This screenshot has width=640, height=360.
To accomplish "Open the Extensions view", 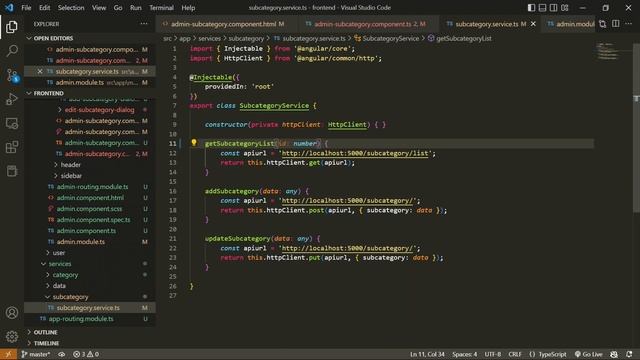I will point(12,147).
